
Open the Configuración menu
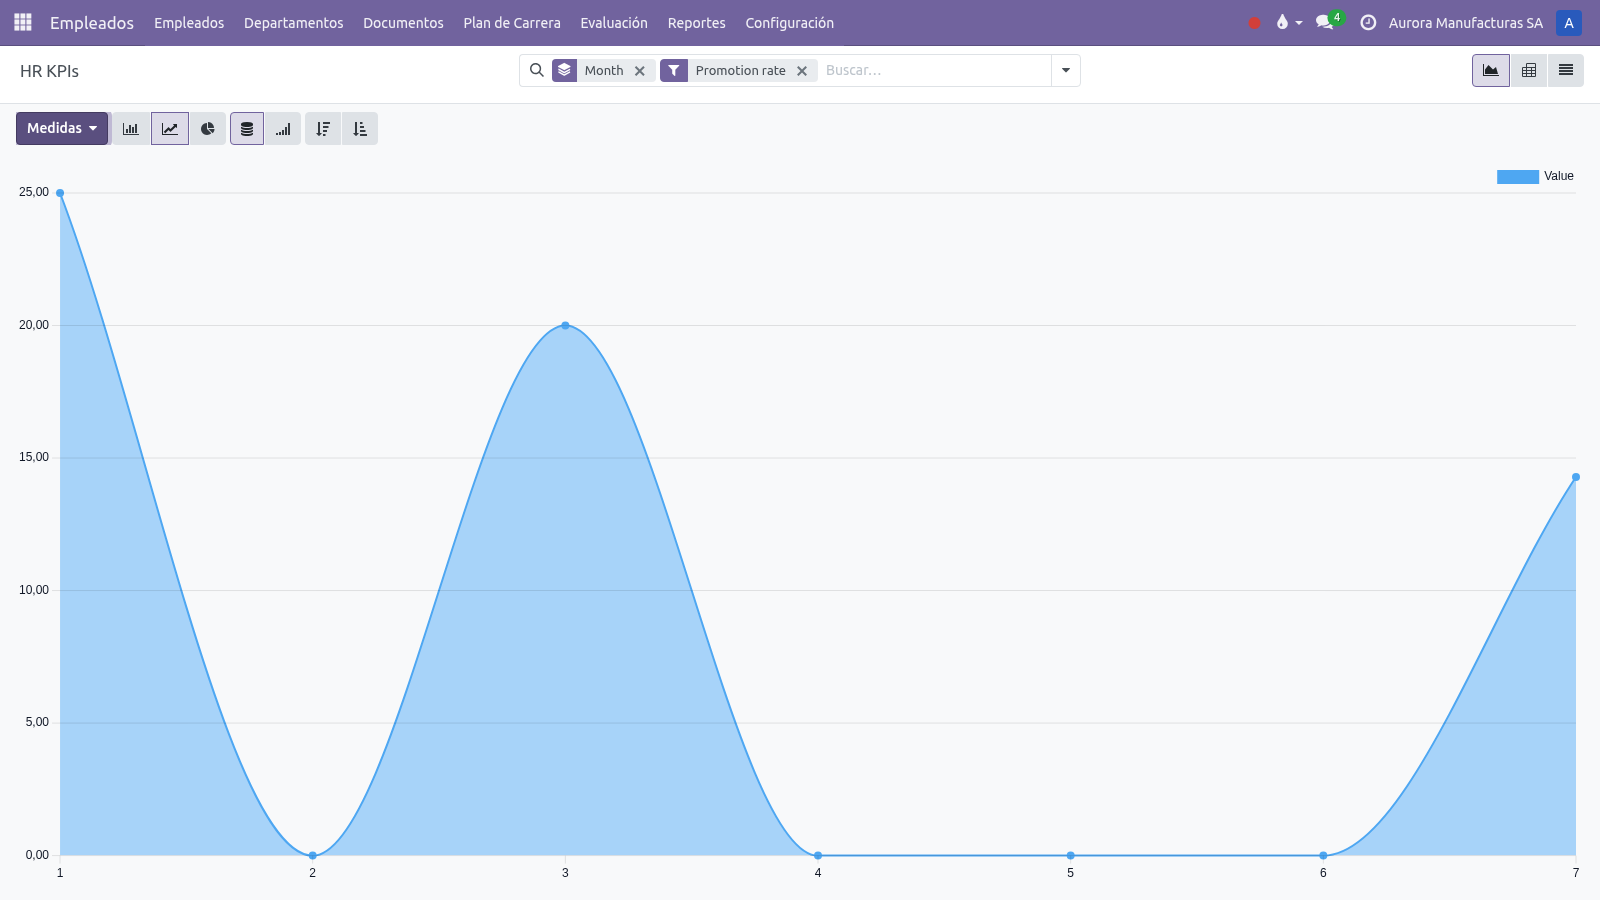[x=789, y=22]
